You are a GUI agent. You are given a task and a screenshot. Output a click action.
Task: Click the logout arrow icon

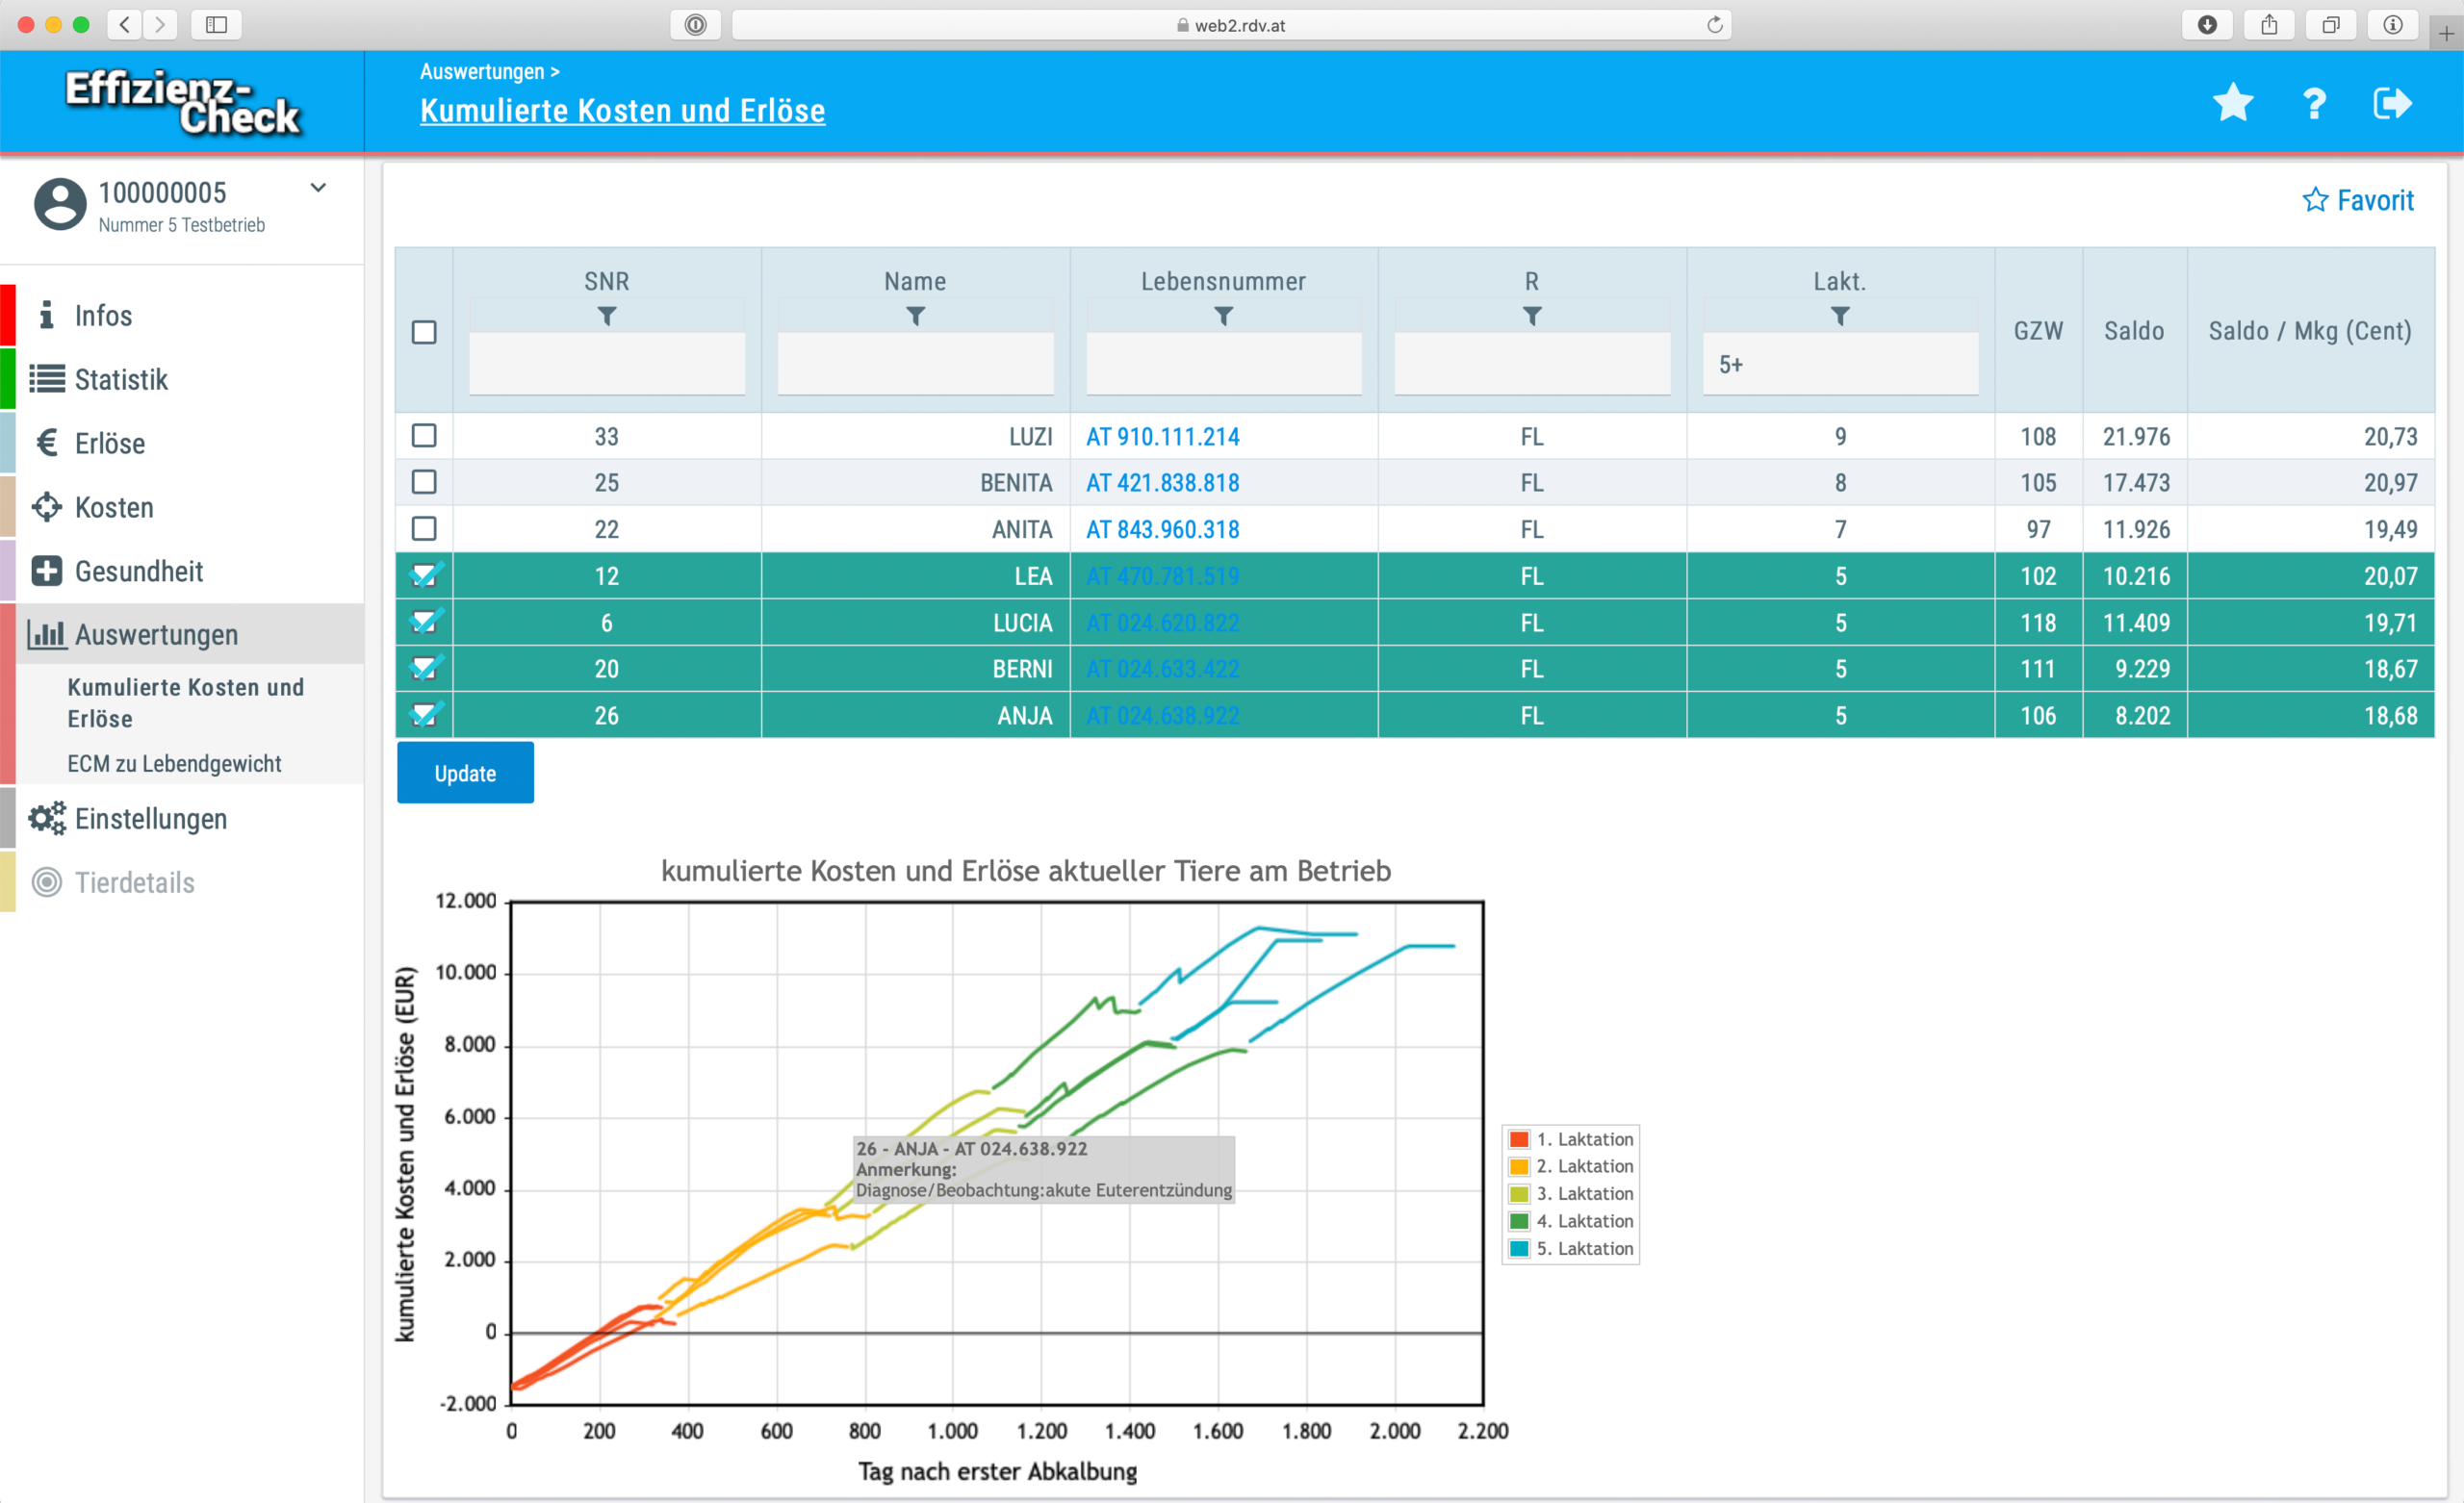tap(2392, 103)
